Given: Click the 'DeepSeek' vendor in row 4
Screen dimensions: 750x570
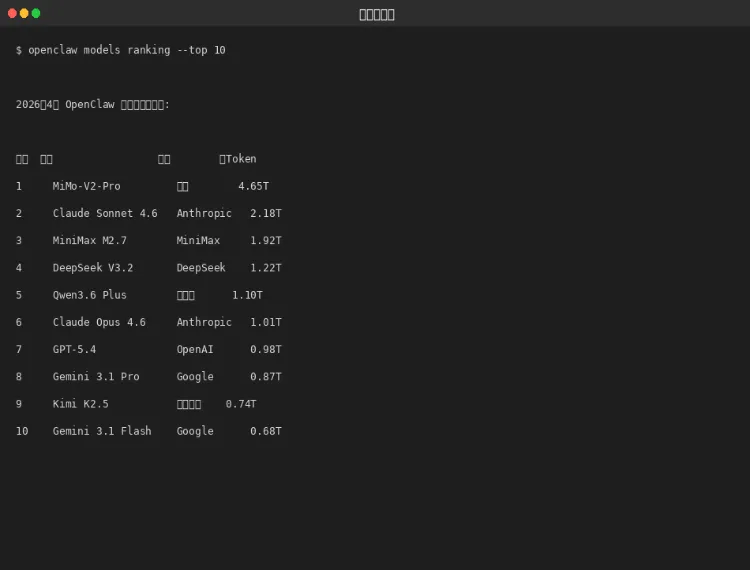Looking at the screenshot, I should click(x=201, y=268).
